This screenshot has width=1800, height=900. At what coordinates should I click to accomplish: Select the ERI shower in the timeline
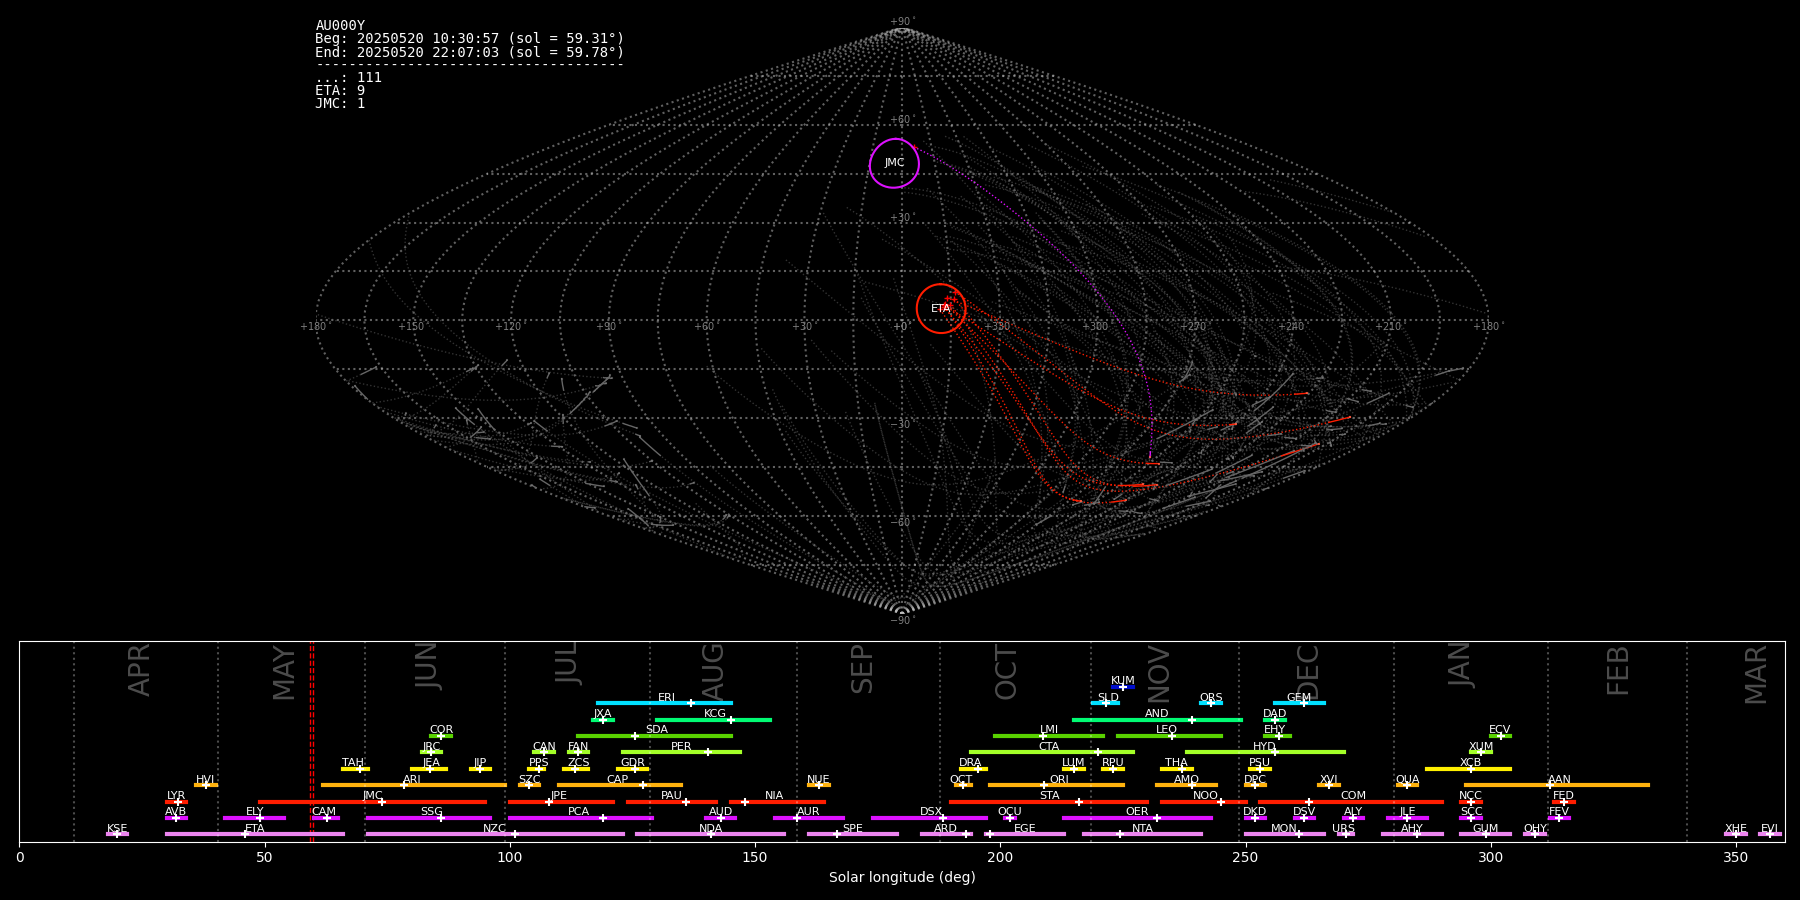[666, 698]
